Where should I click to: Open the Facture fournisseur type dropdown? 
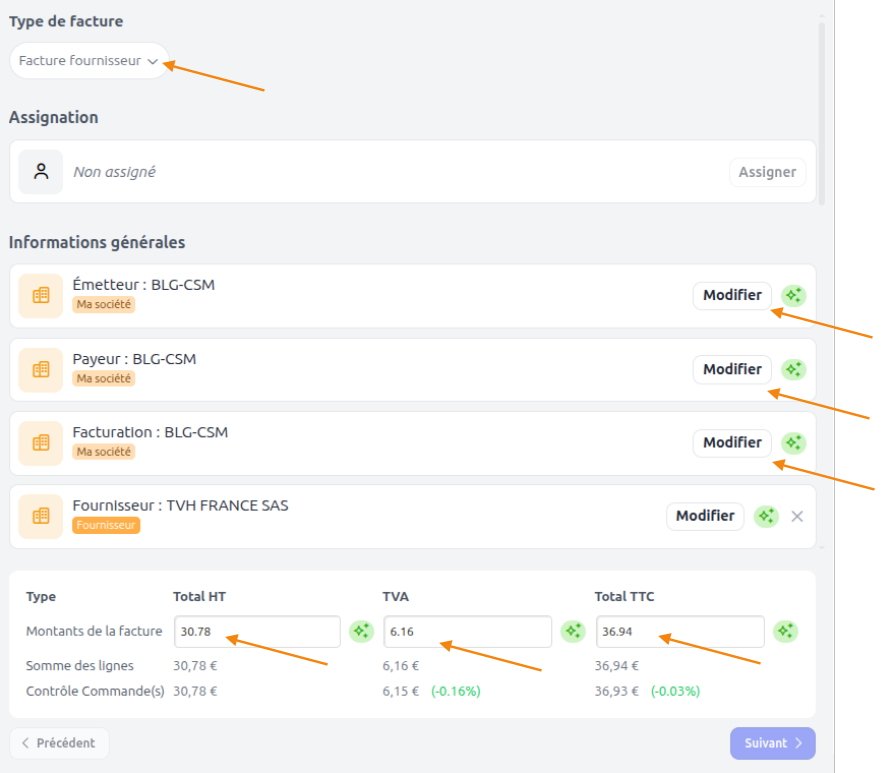89,61
